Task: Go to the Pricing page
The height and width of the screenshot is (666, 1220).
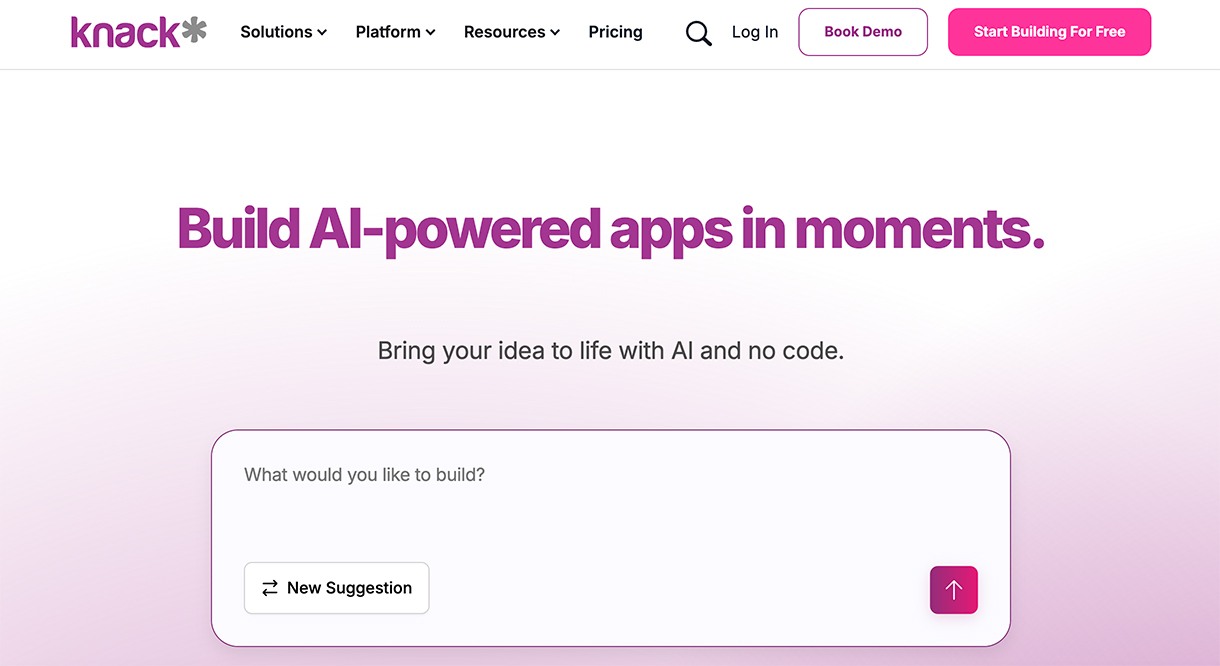Action: pyautogui.click(x=615, y=32)
